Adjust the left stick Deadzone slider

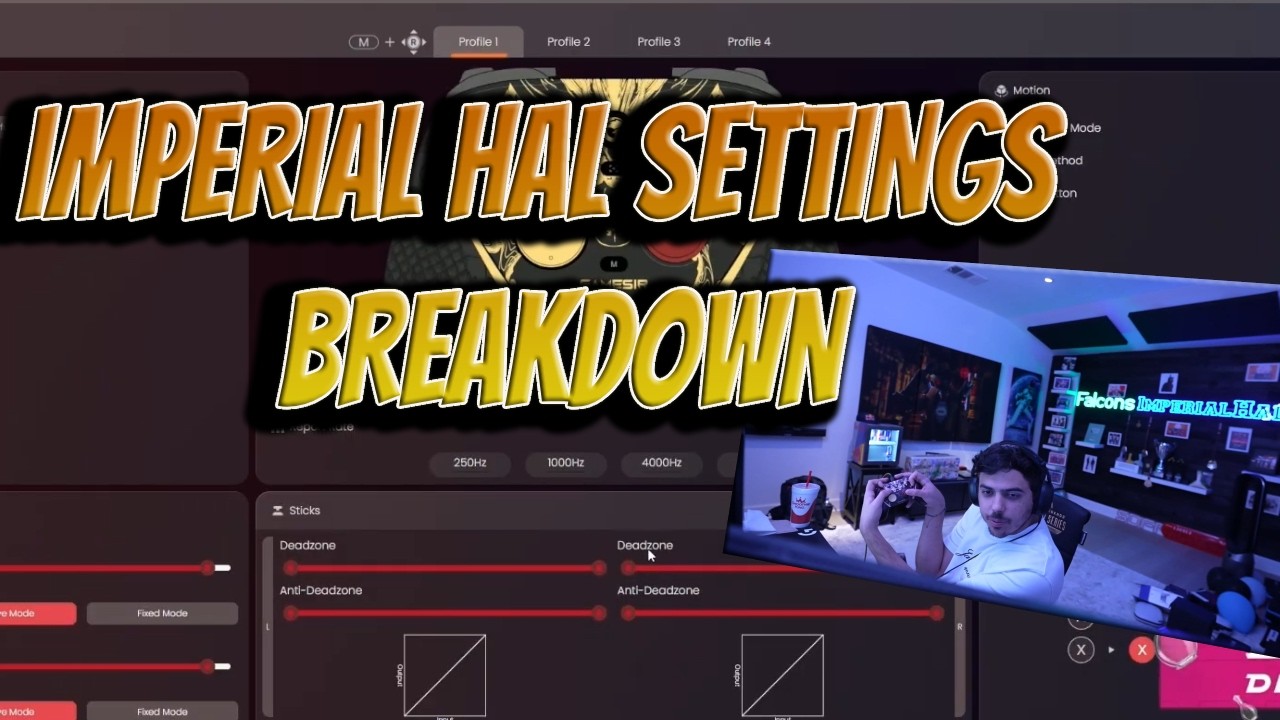tap(444, 568)
